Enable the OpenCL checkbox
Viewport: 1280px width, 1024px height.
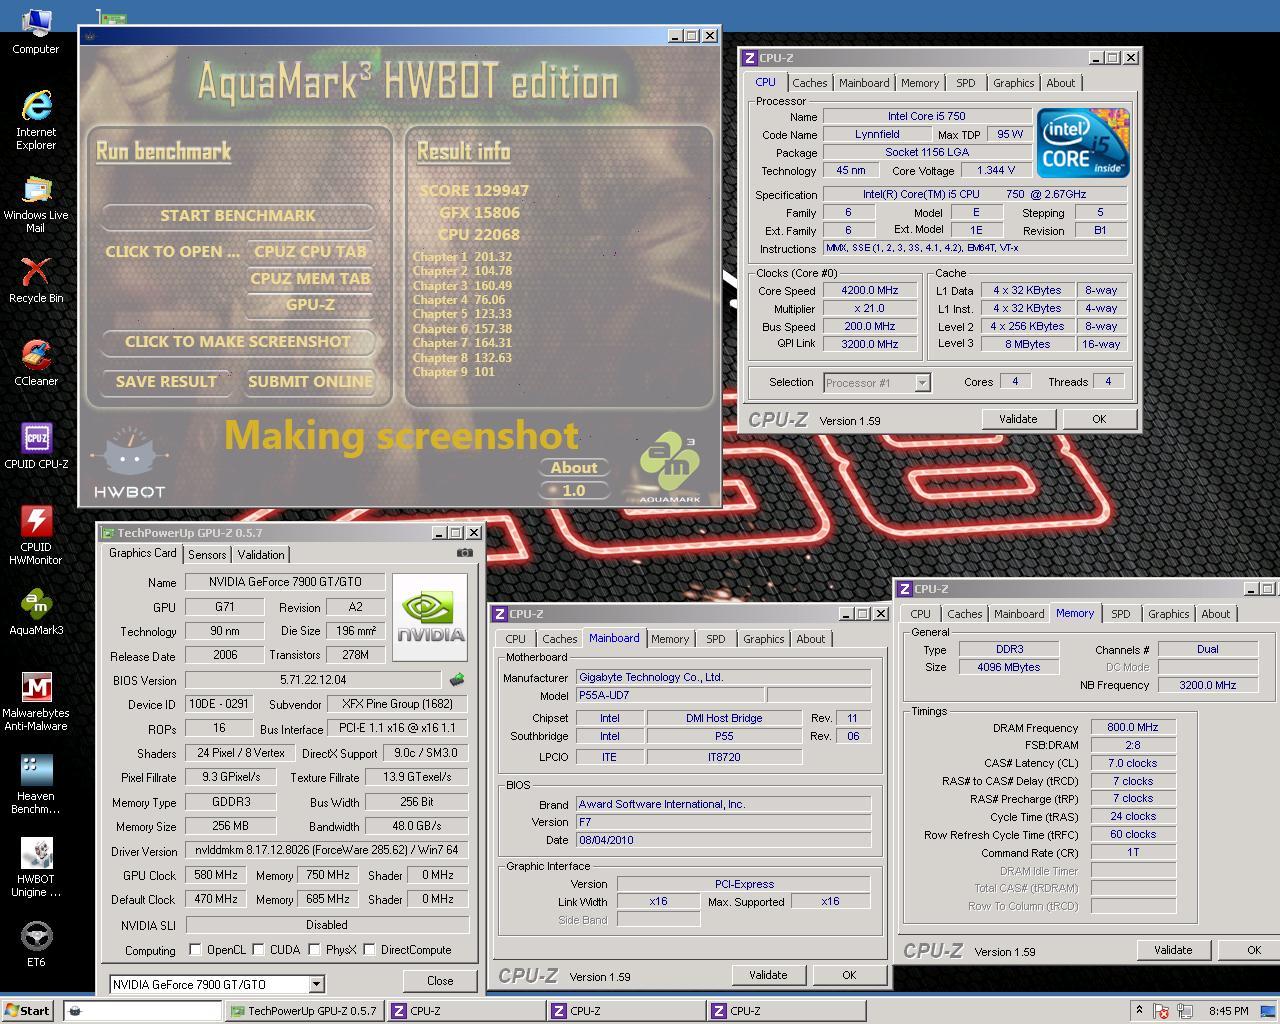(196, 949)
